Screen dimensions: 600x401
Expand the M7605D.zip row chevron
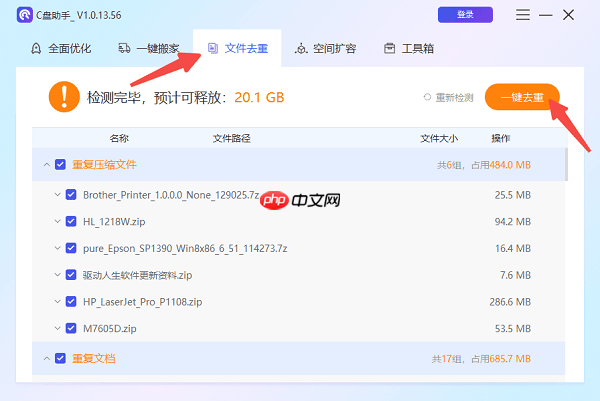point(57,328)
